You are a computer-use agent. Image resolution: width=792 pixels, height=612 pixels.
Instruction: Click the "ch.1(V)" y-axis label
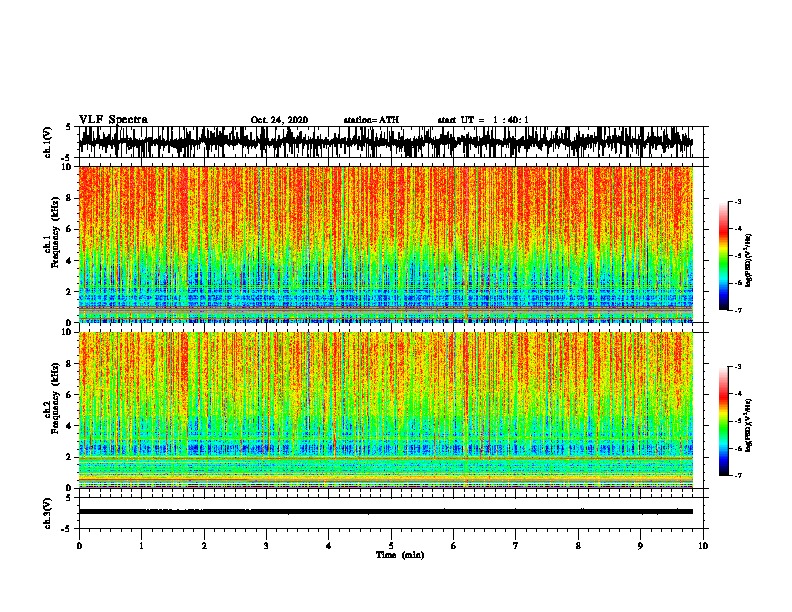(47, 142)
